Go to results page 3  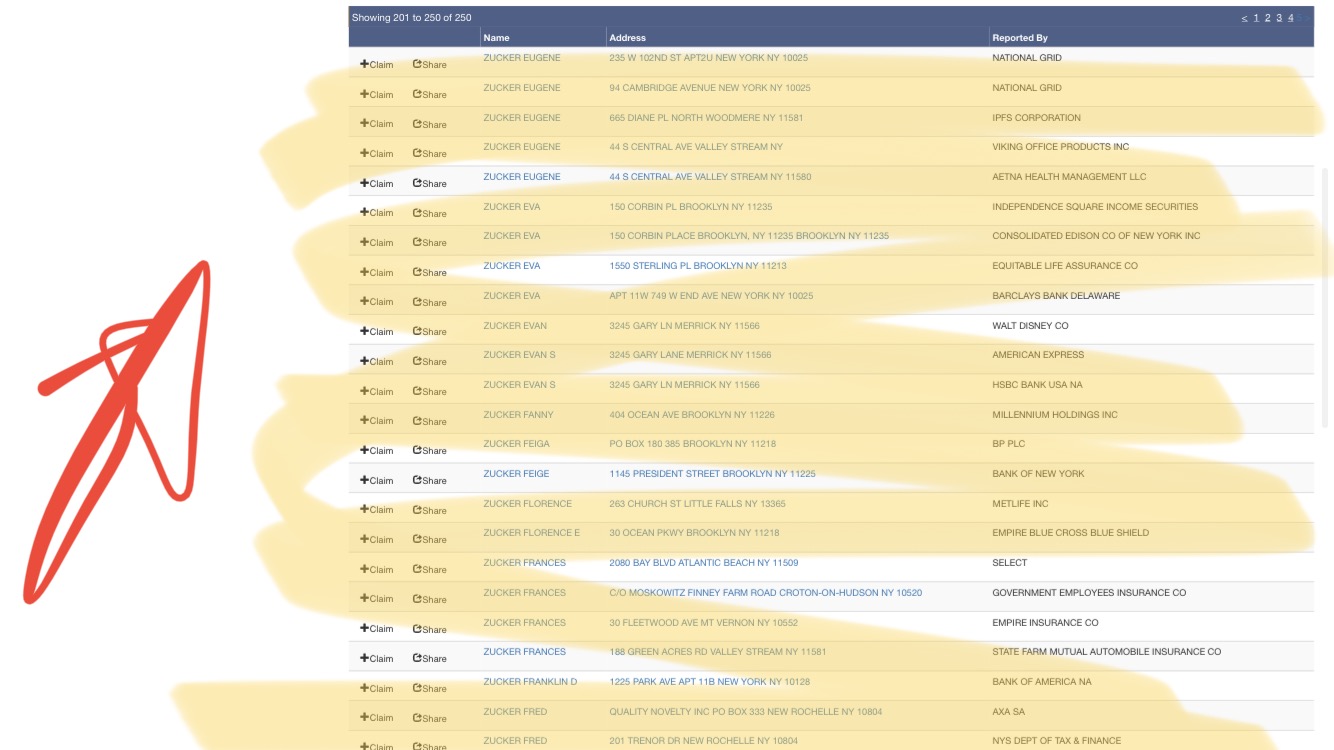[1279, 18]
